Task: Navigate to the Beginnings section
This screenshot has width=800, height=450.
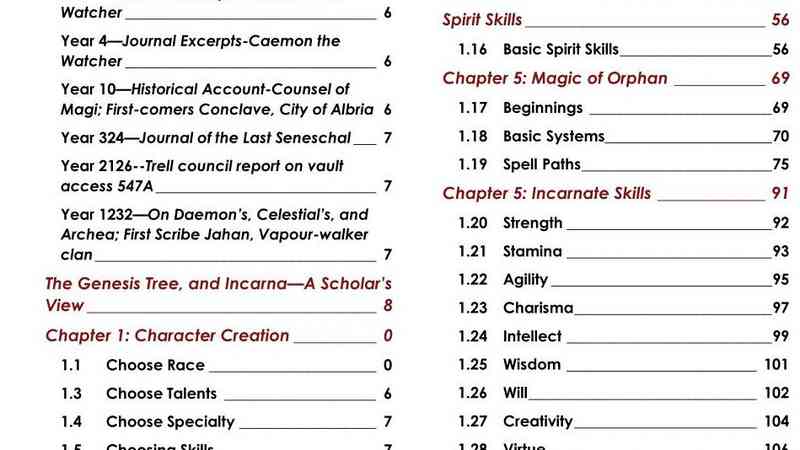Action: point(542,107)
